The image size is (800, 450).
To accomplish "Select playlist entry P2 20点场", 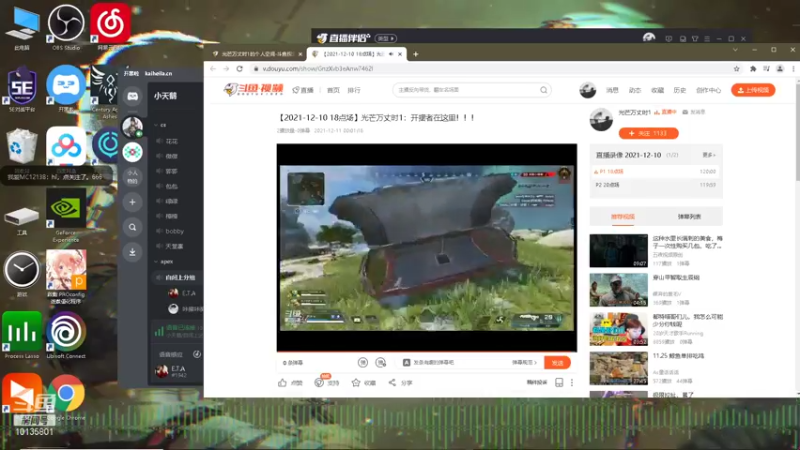I will 656,185.
